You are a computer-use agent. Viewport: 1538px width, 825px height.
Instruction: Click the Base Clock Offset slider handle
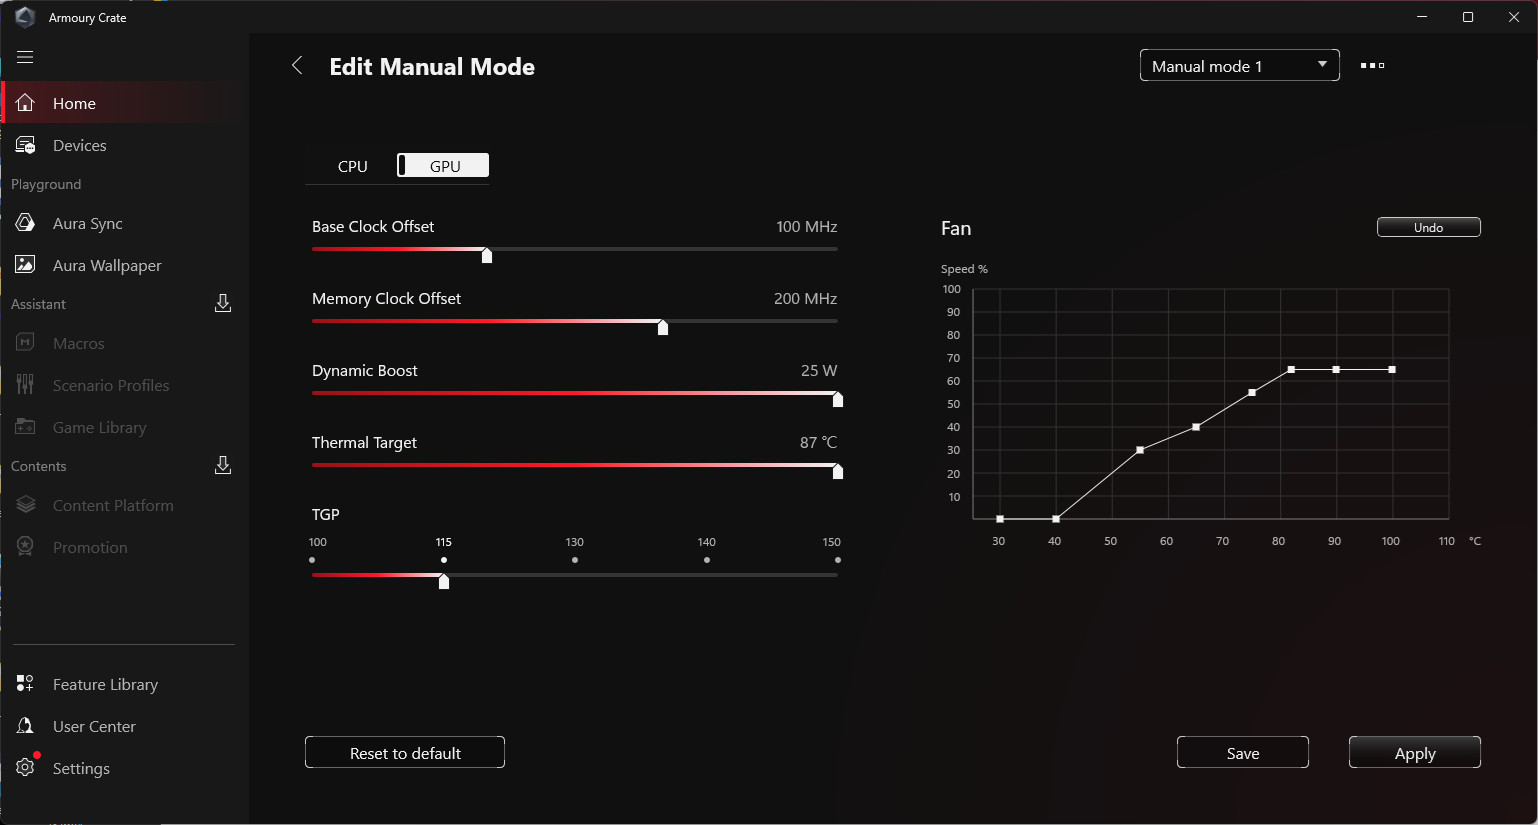pyautogui.click(x=487, y=255)
